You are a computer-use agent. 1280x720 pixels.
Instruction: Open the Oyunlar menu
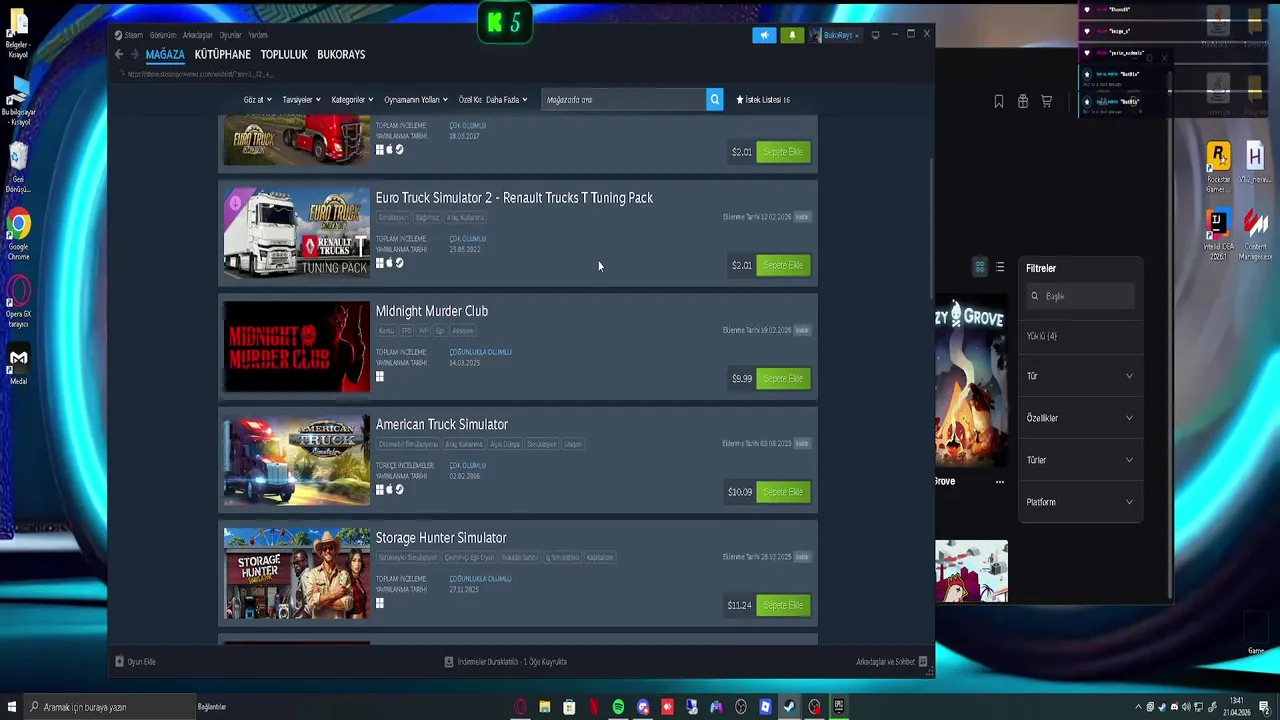(x=231, y=35)
